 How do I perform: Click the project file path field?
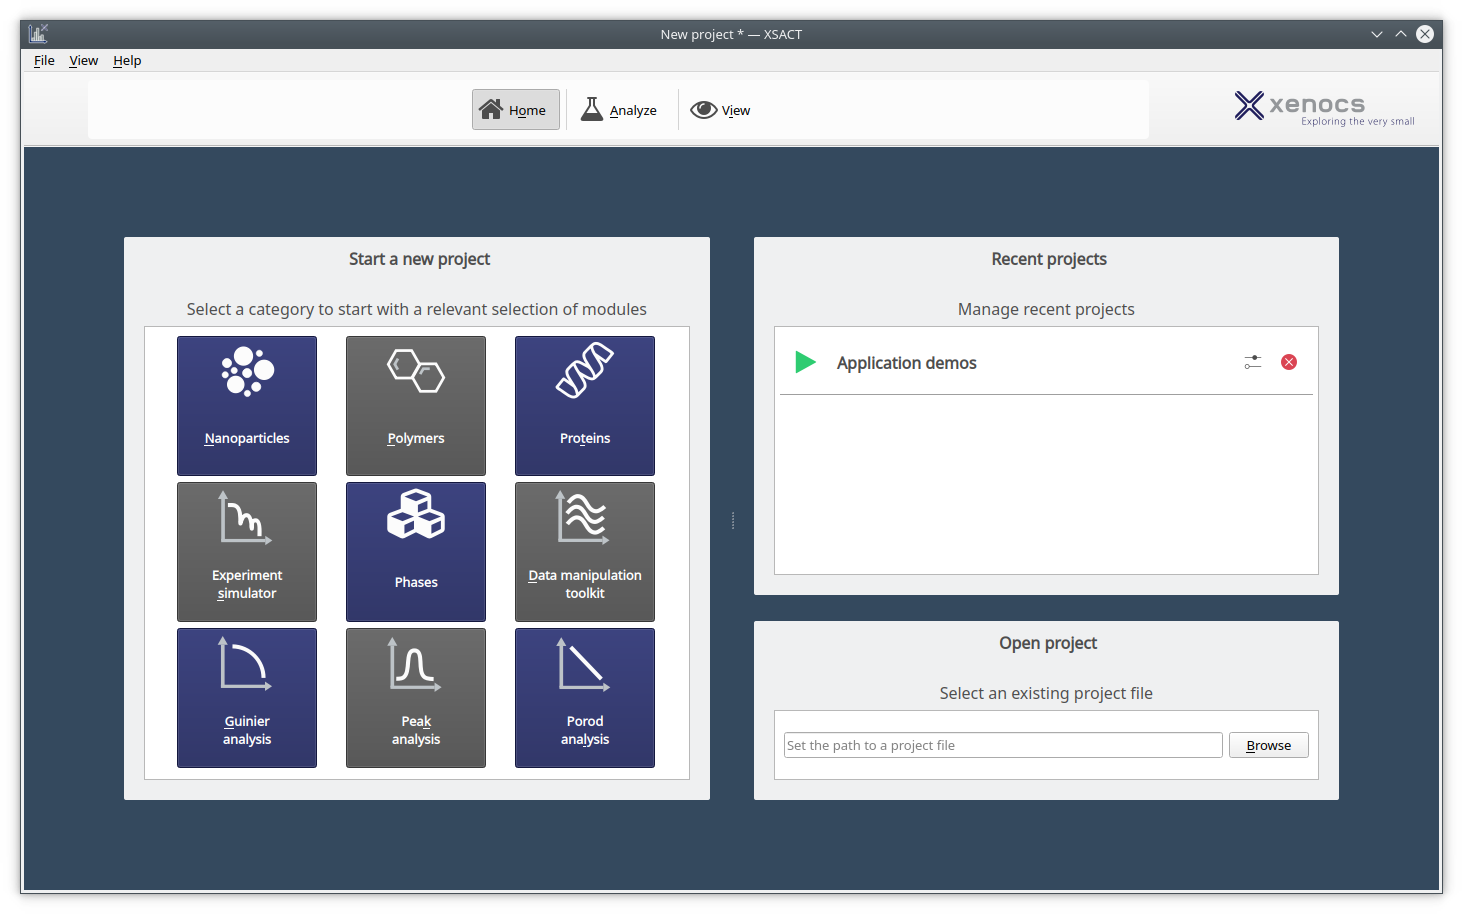[1003, 745]
